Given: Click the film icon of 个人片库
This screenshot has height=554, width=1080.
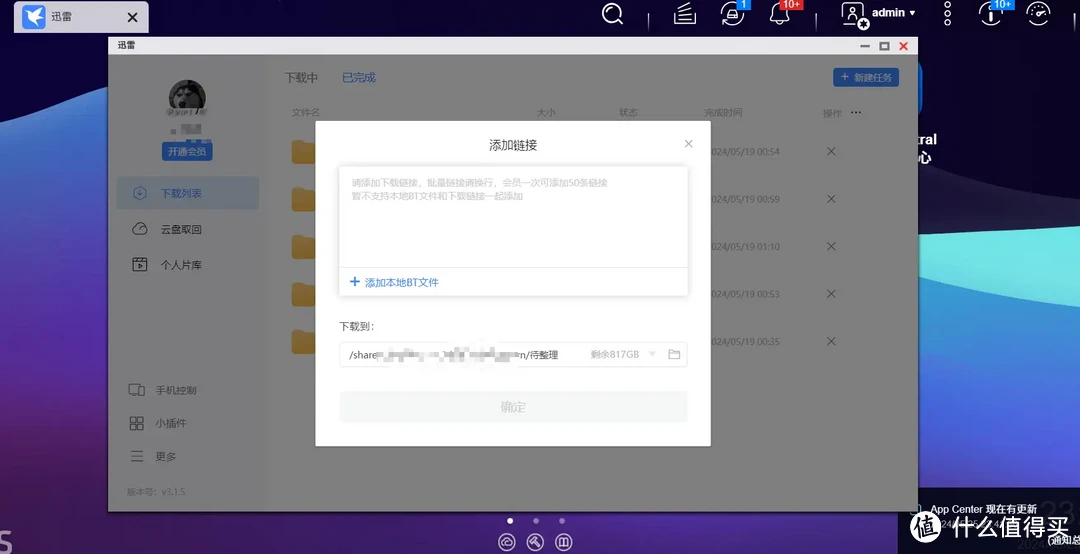Looking at the screenshot, I should click(140, 265).
